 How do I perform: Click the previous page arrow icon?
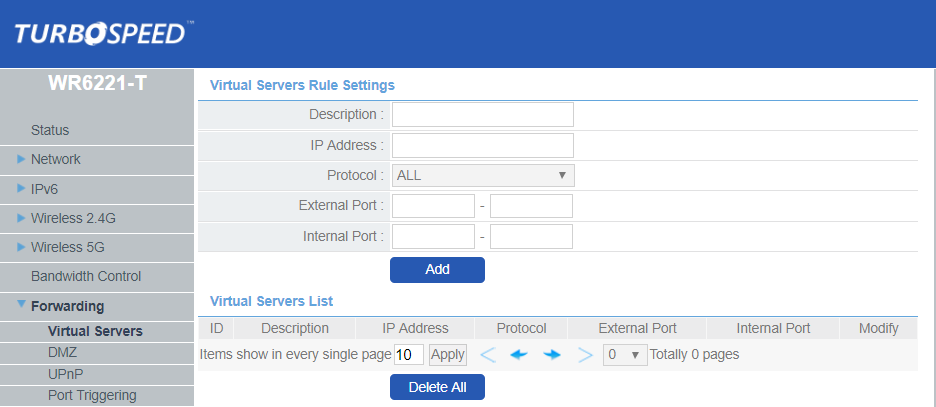[x=518, y=355]
